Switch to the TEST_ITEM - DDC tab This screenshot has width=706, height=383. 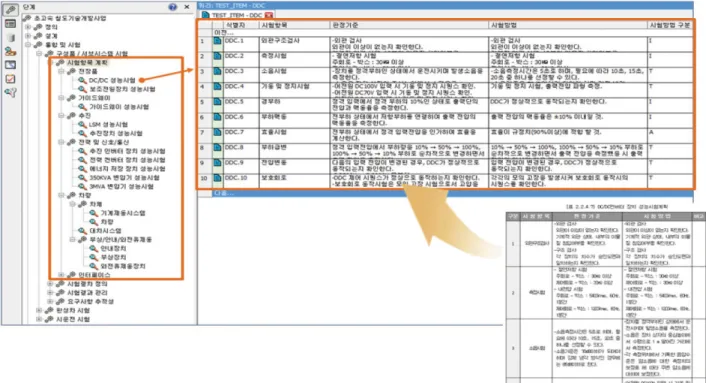[237, 15]
